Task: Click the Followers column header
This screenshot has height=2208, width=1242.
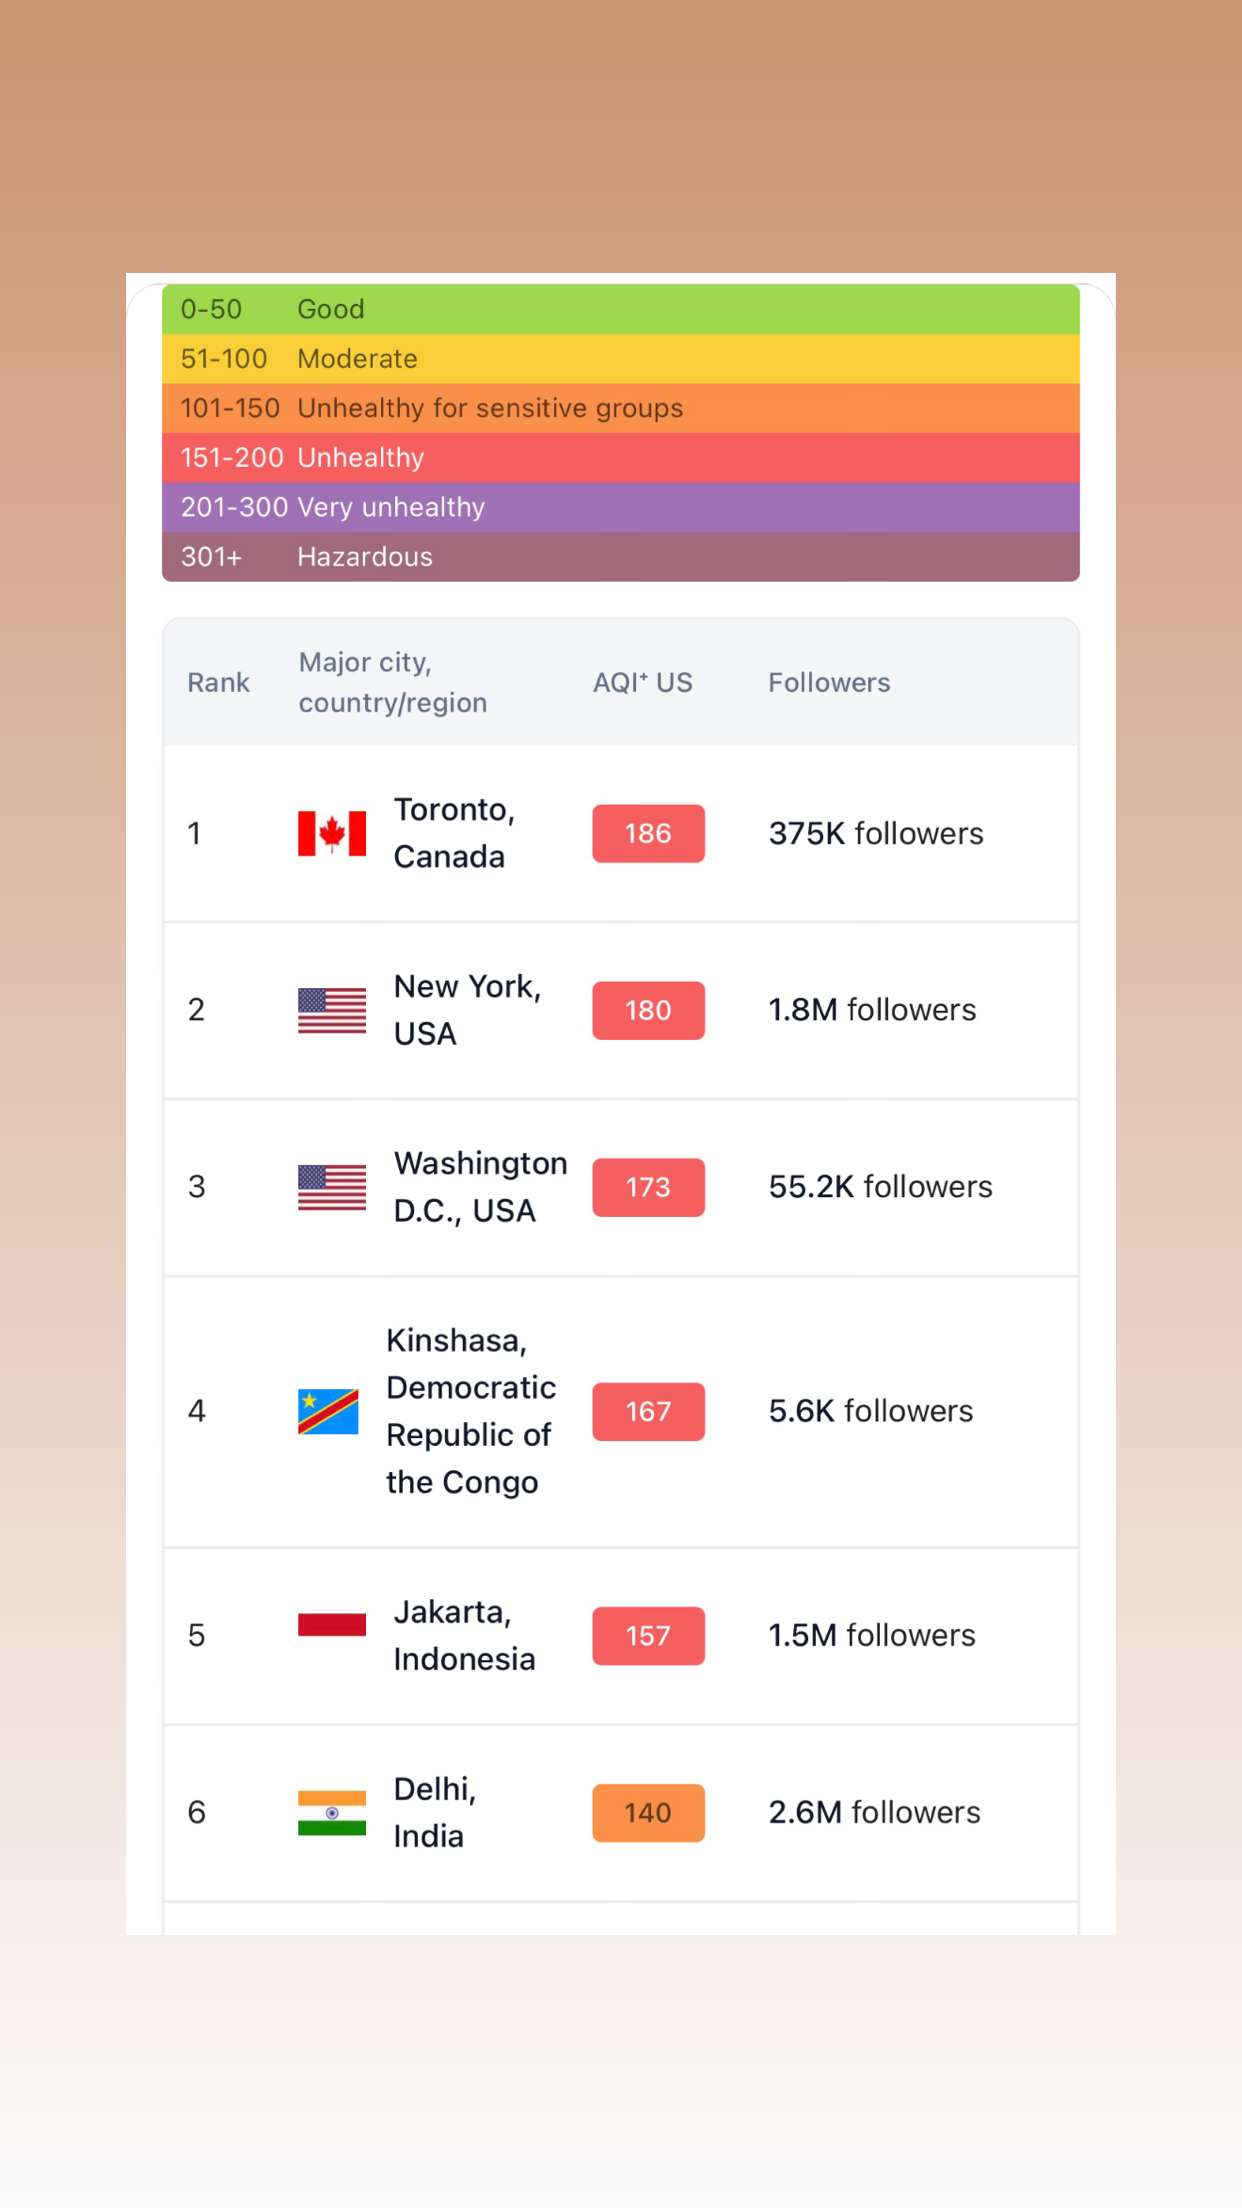Action: [829, 682]
